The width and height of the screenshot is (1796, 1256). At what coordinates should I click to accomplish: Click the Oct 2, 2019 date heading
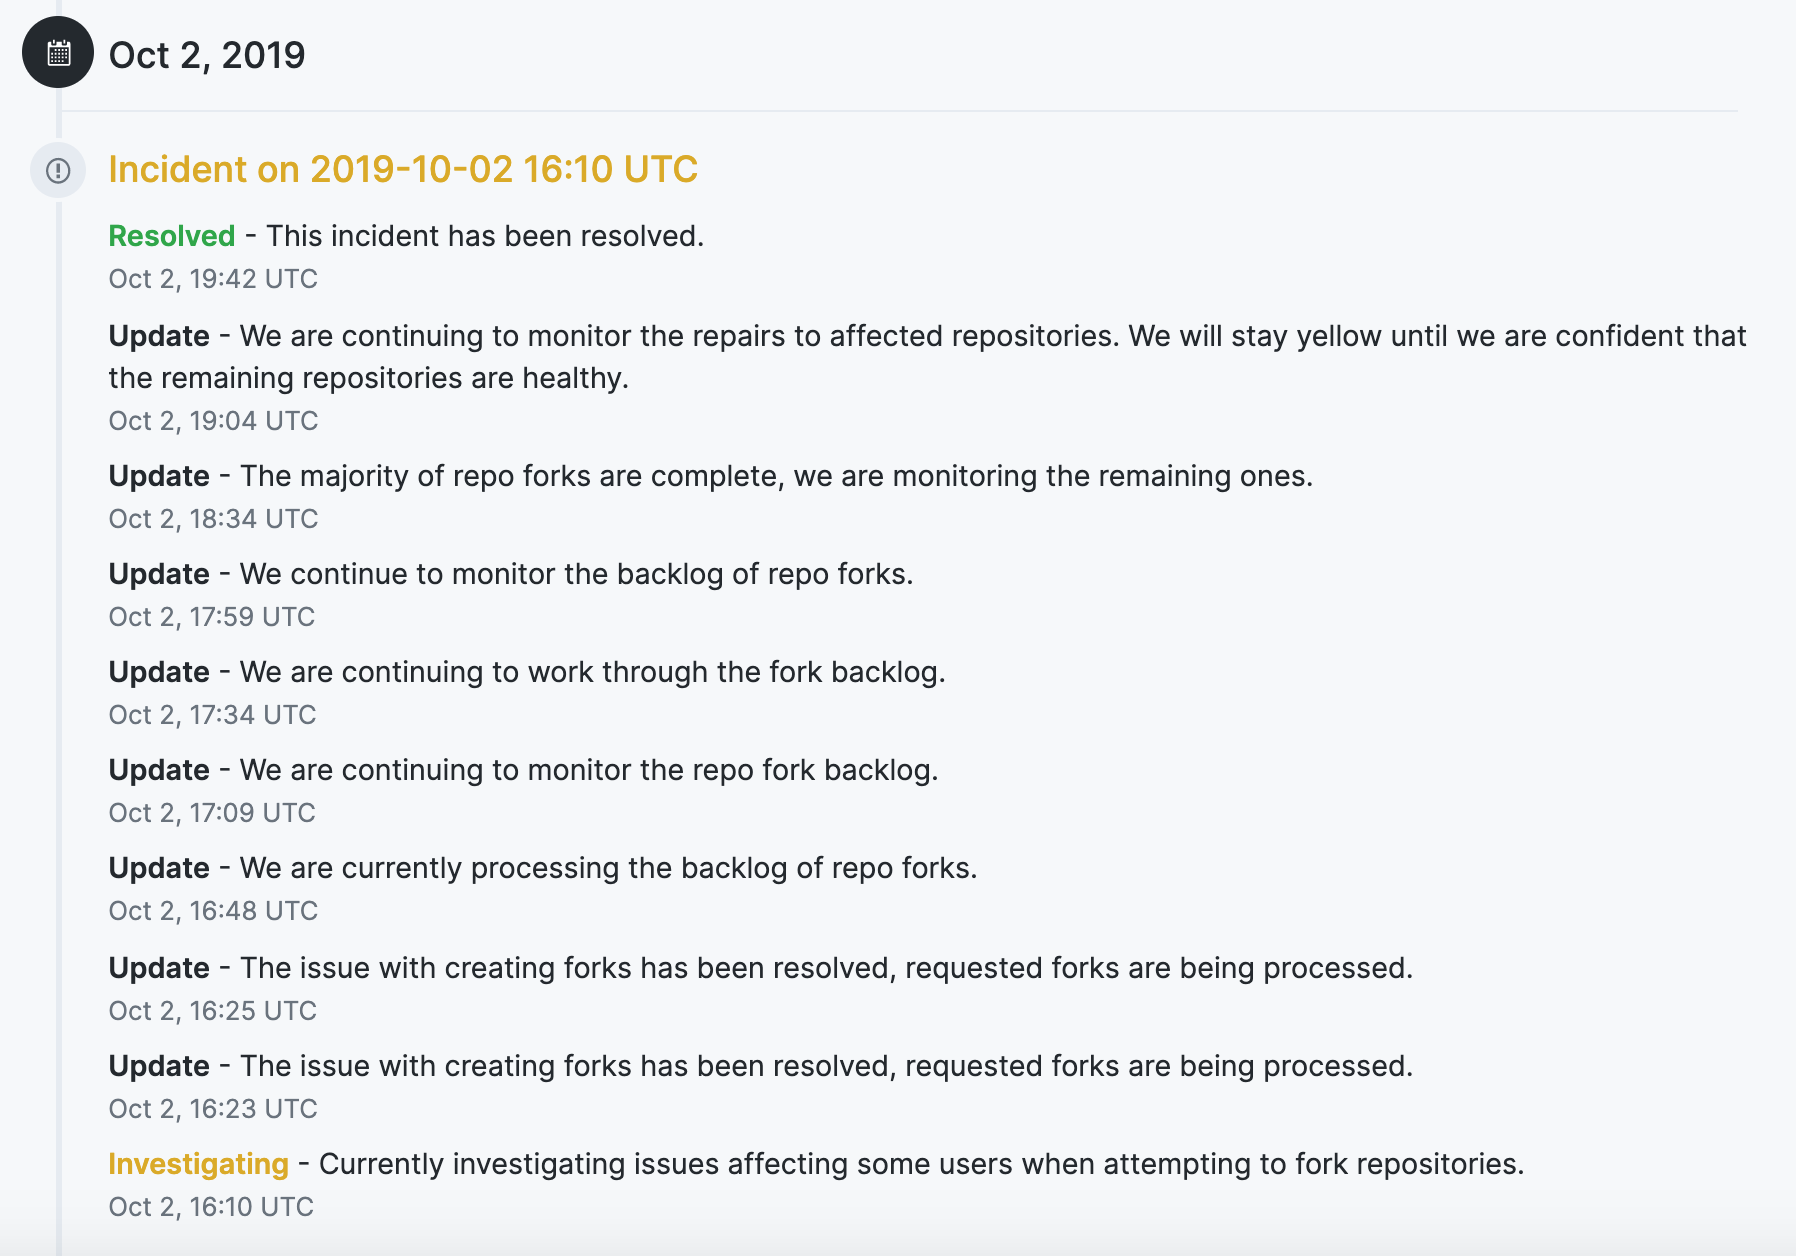pyautogui.click(x=207, y=55)
